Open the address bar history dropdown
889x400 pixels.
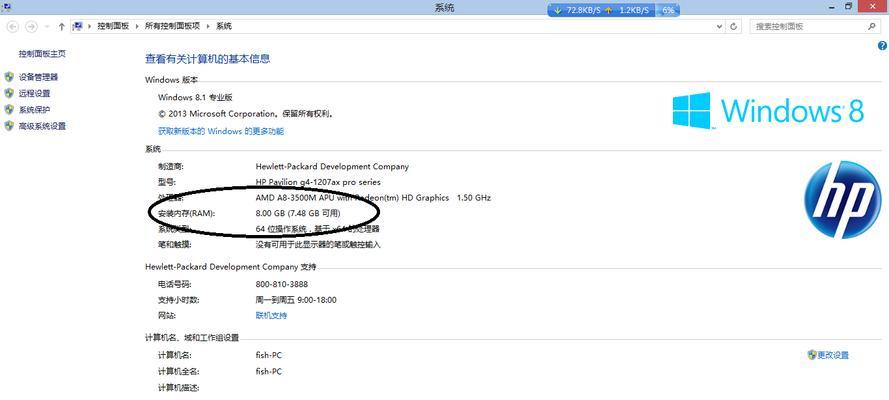point(719,27)
